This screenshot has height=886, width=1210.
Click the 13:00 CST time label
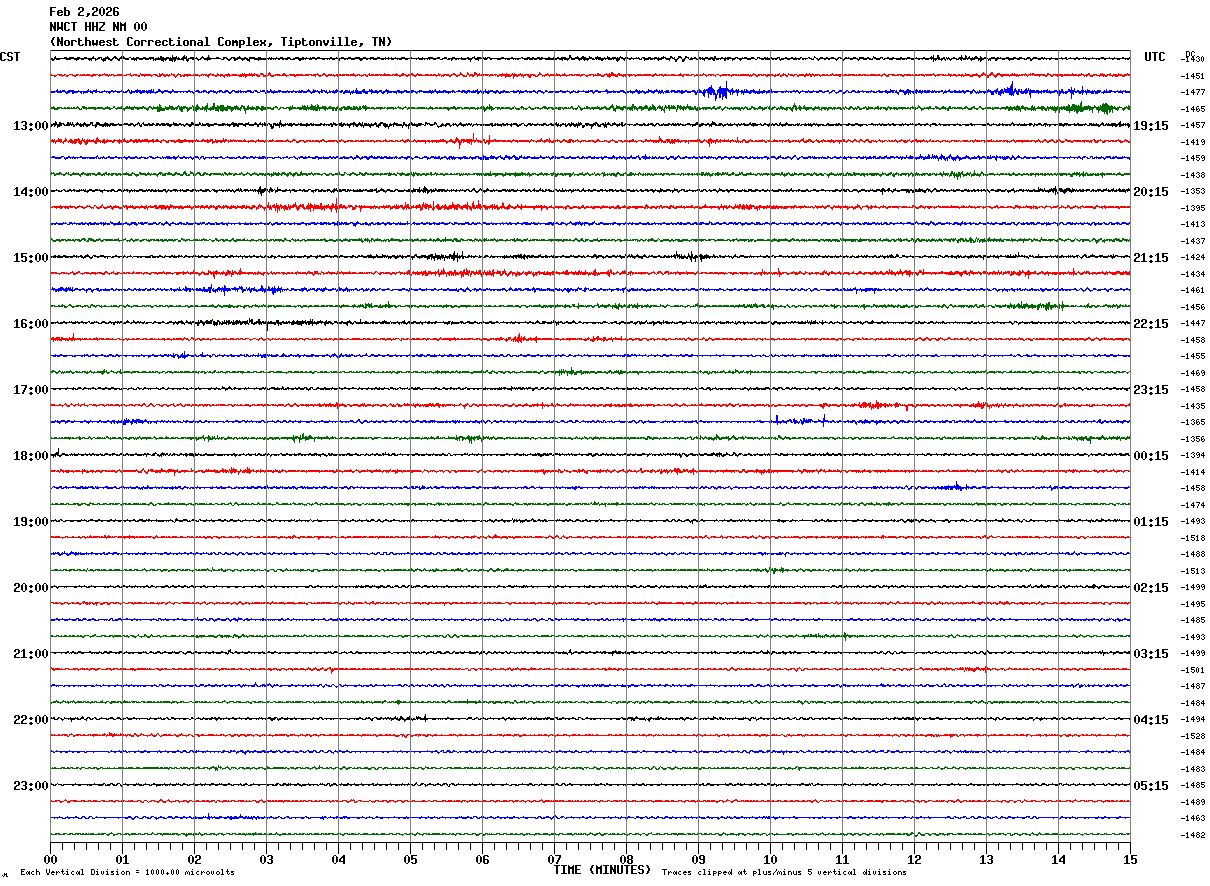pos(30,126)
